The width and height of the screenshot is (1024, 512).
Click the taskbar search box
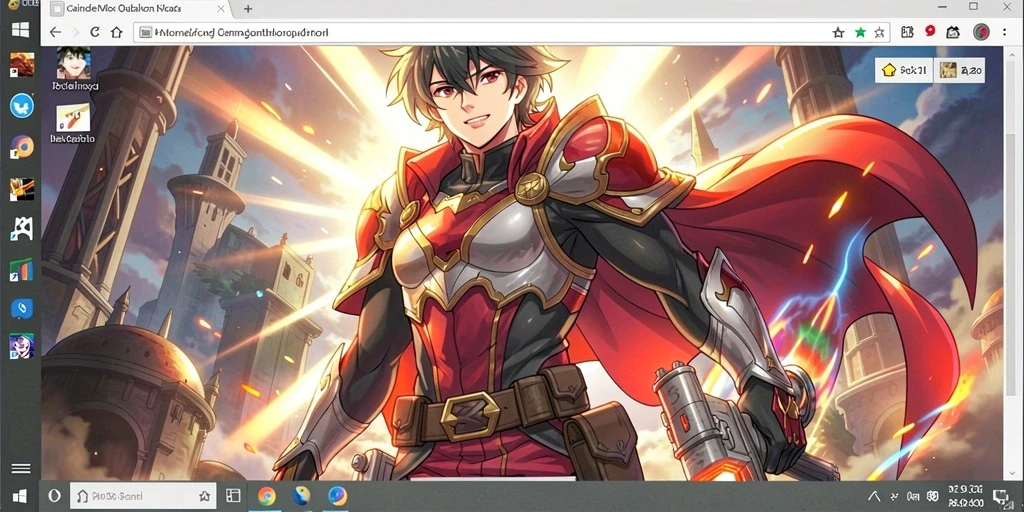[142, 496]
